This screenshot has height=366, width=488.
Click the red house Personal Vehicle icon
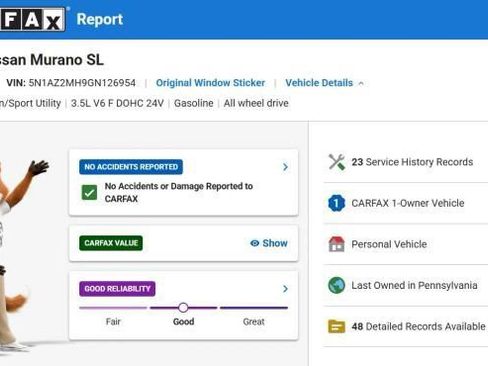coord(337,244)
